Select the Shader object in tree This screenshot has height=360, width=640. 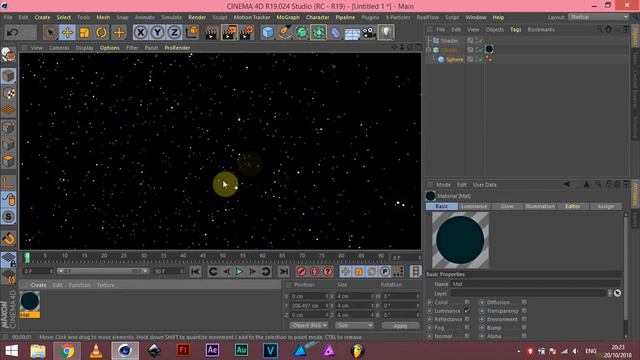click(x=449, y=41)
